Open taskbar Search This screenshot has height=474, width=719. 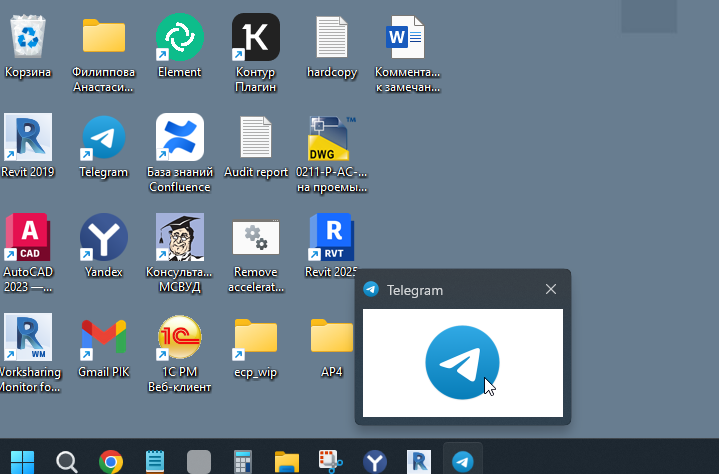(66, 462)
